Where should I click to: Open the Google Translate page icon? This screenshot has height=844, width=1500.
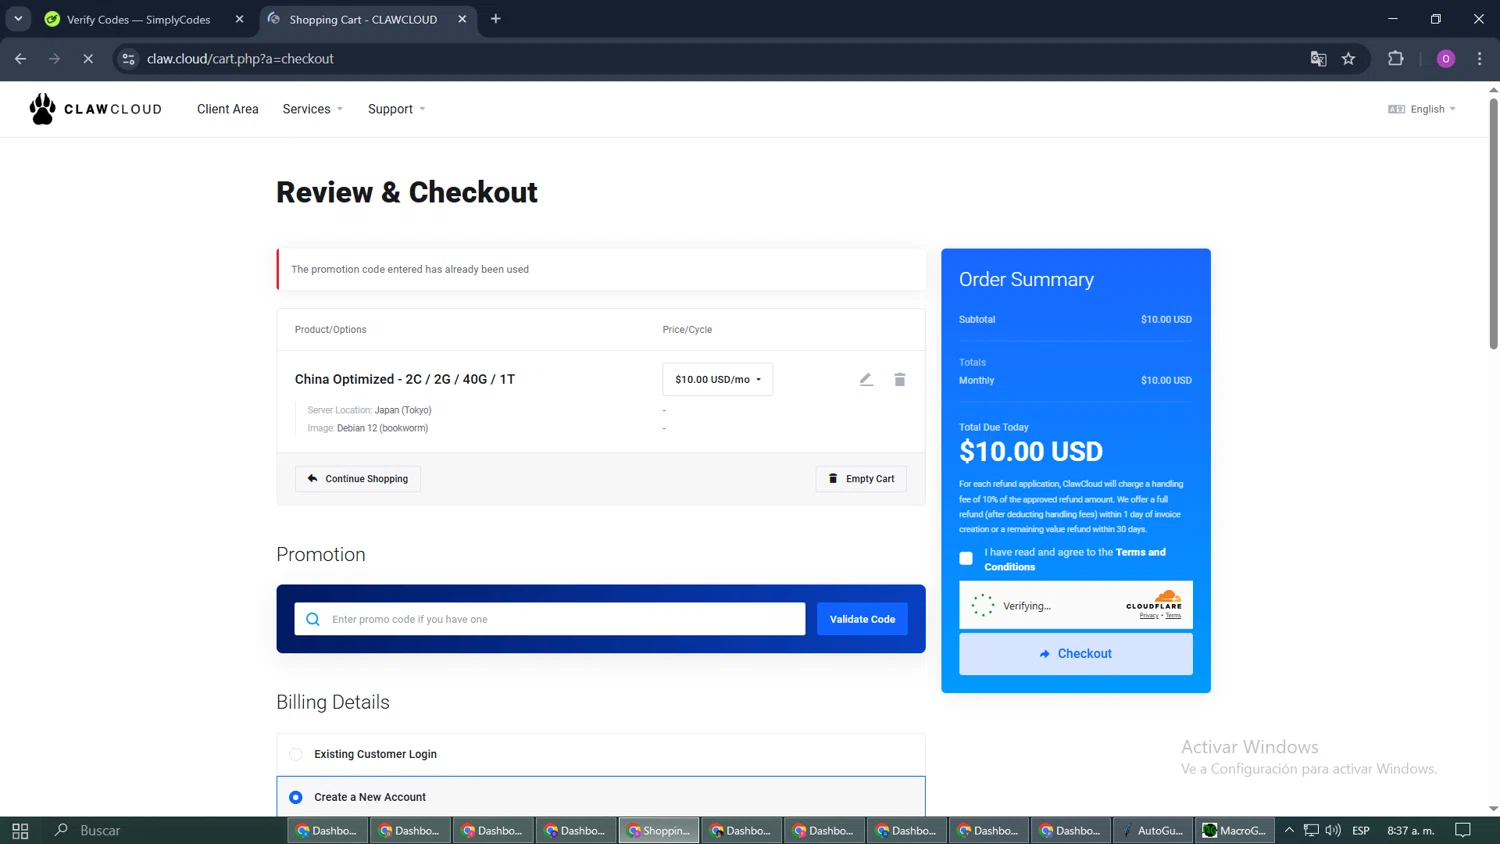coord(1318,59)
